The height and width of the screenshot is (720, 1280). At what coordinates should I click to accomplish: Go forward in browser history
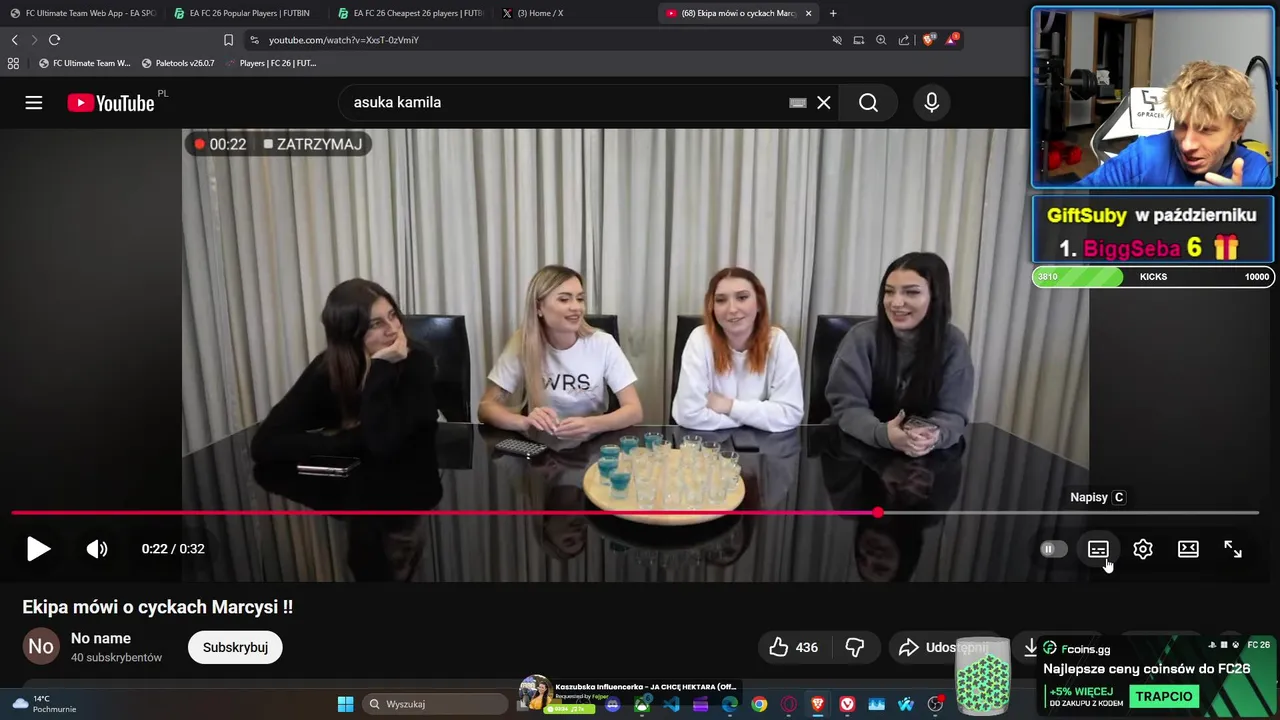tap(34, 40)
